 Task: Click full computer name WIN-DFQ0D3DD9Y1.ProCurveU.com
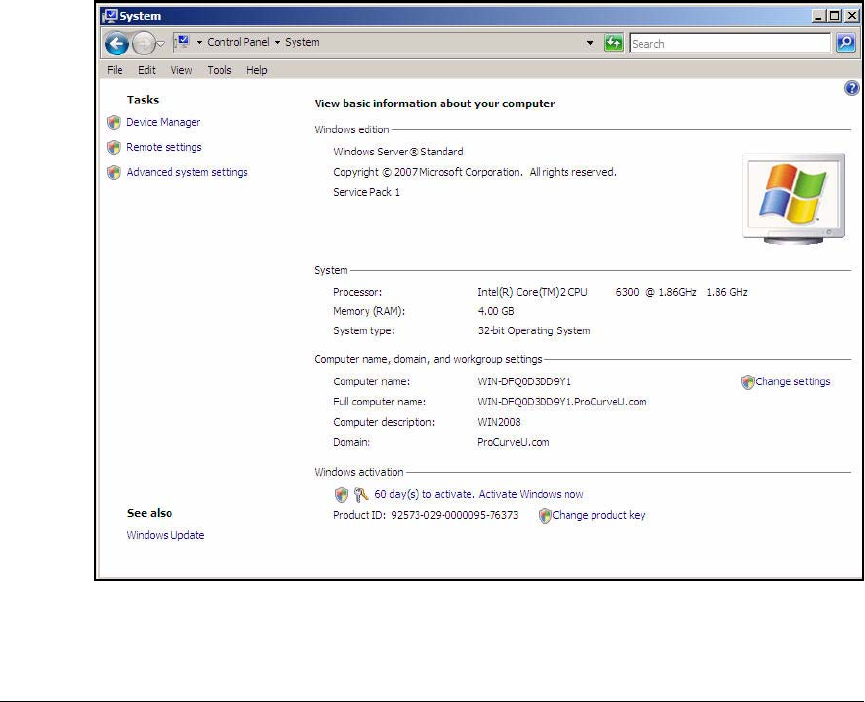562,402
